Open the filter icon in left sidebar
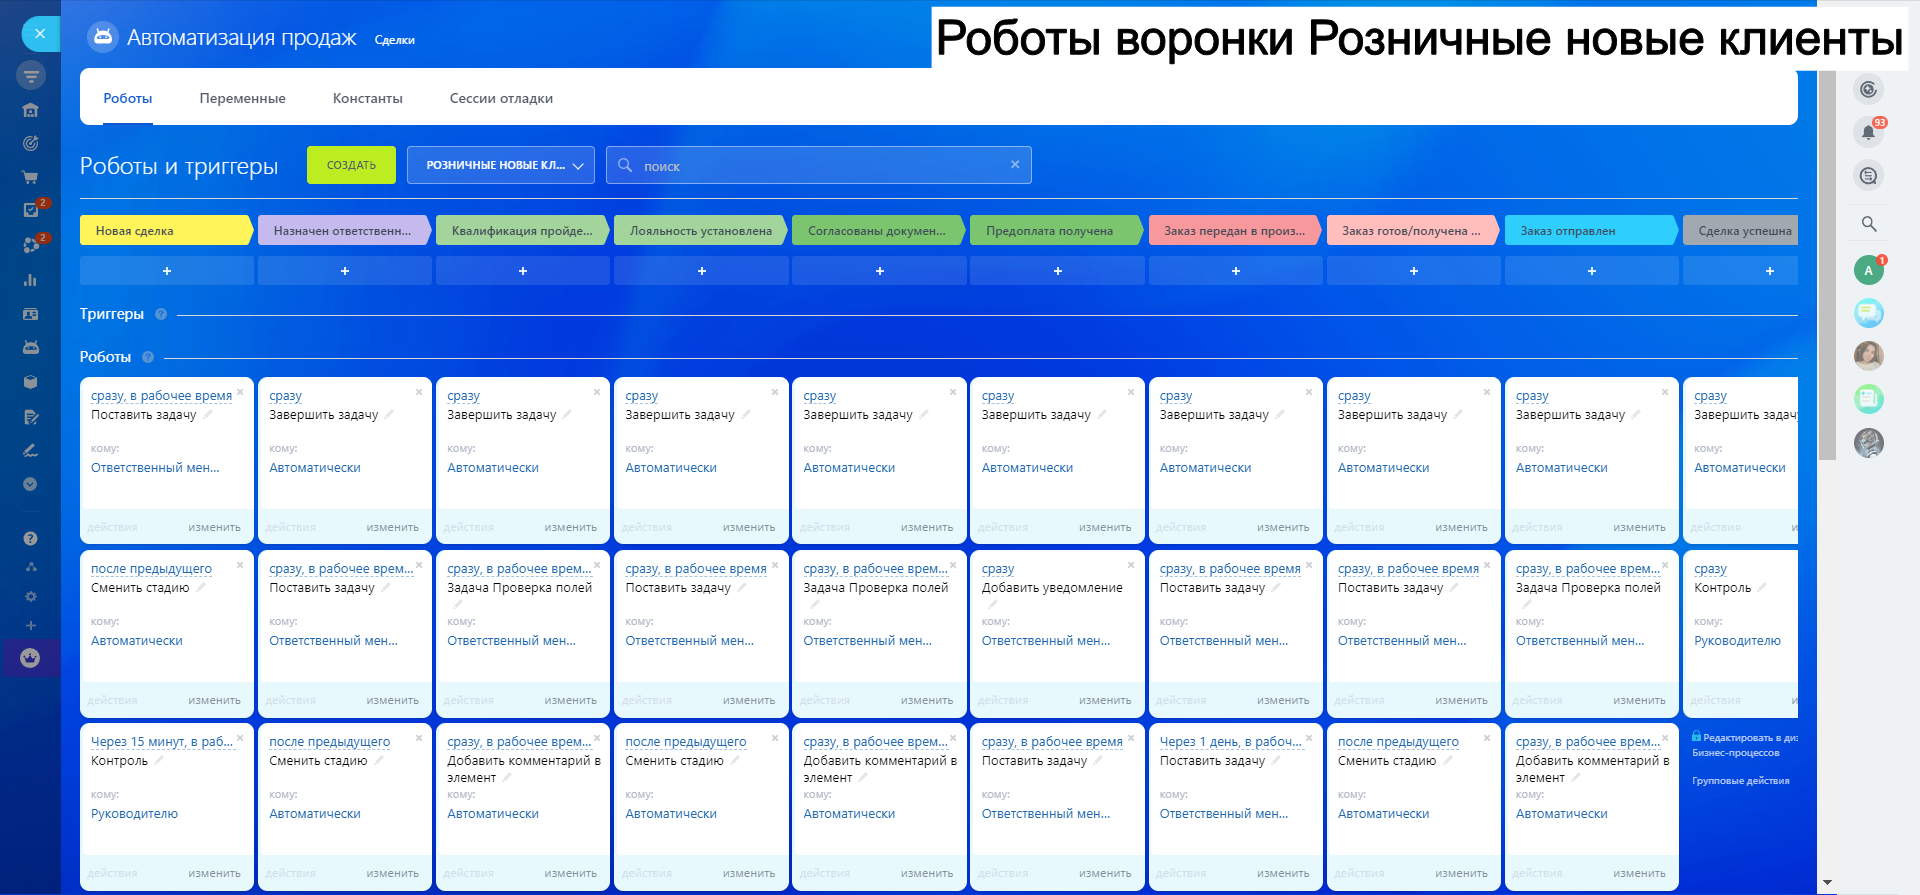 [31, 75]
